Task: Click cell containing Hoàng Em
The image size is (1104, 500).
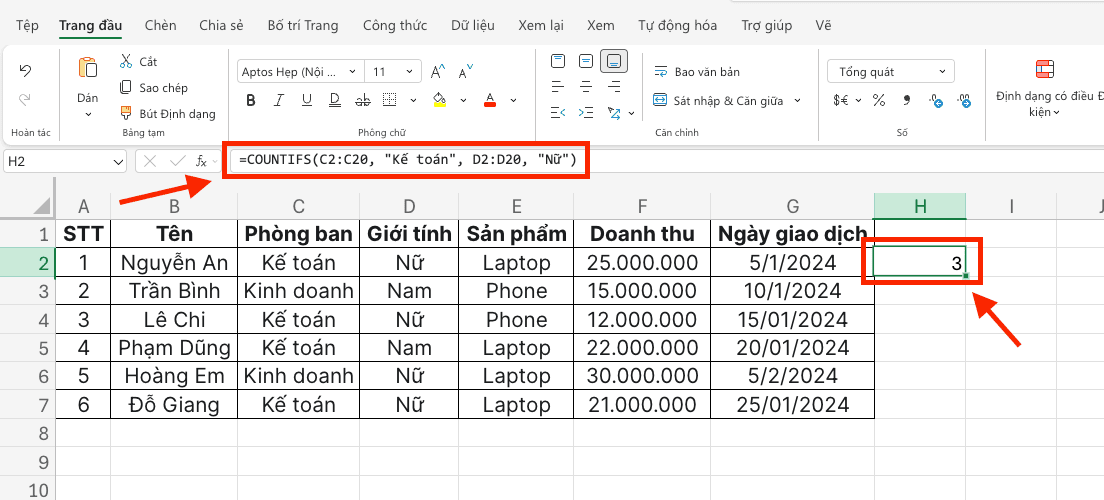Action: tap(174, 376)
